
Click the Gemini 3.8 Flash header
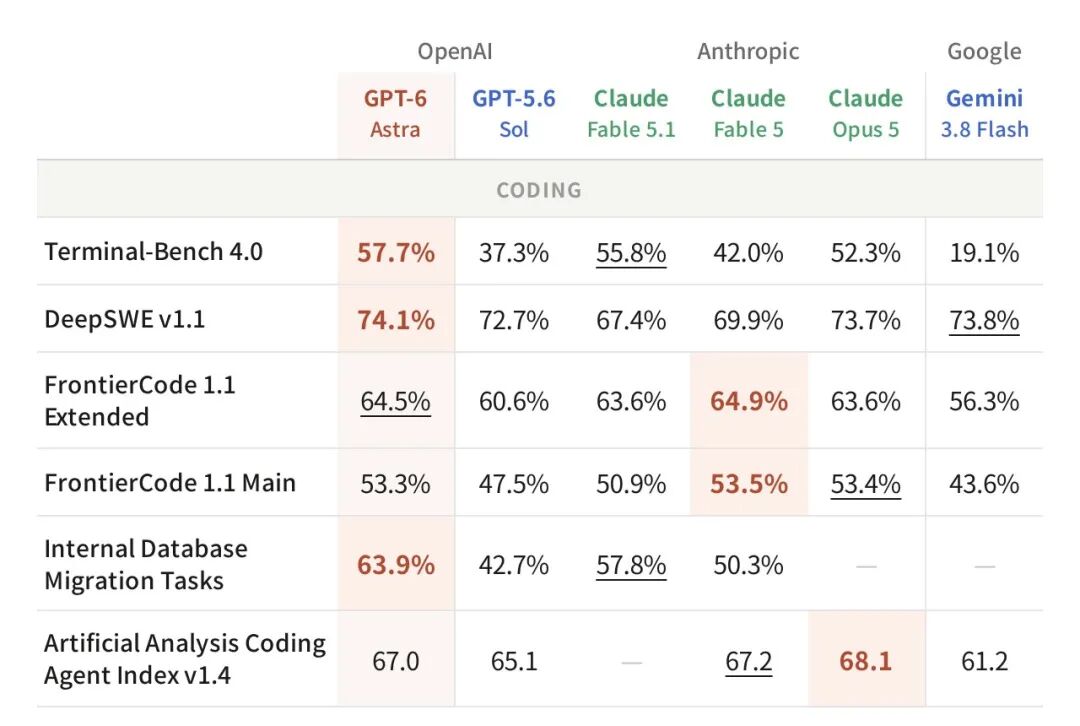pyautogui.click(x=984, y=114)
